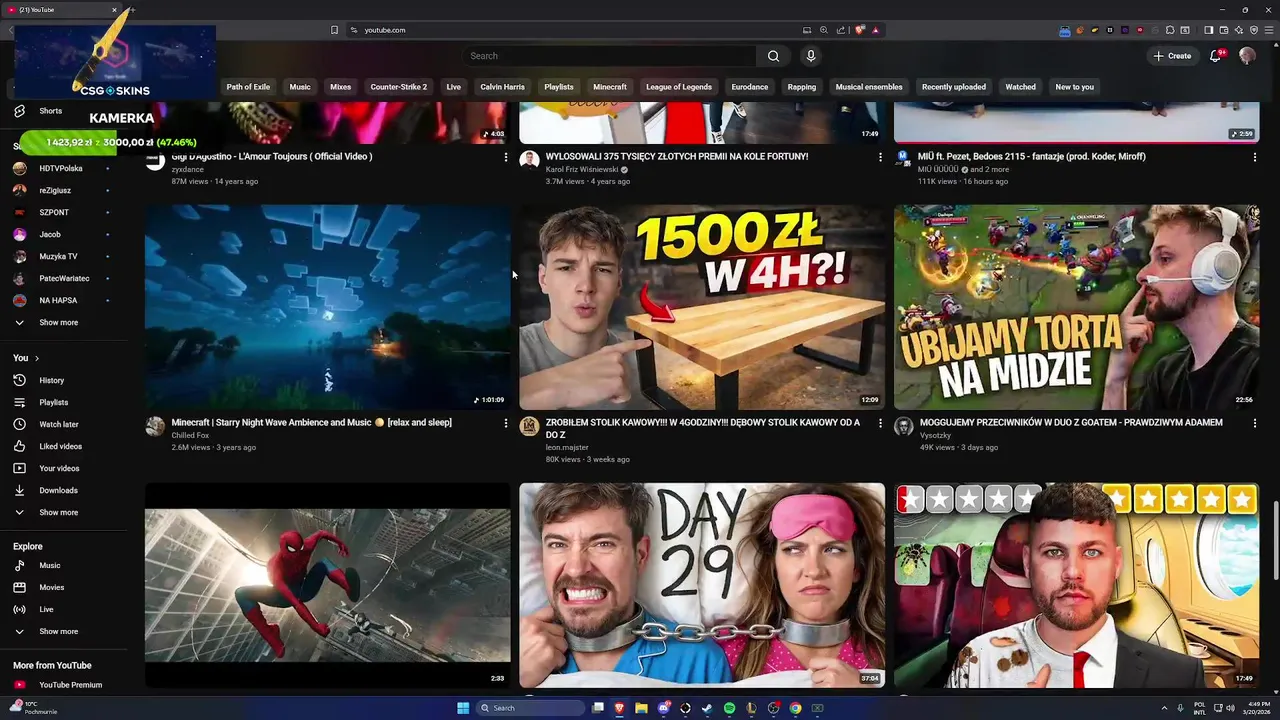The height and width of the screenshot is (720, 1280).
Task: Open HDTVPolska subscription channel
Action: click(60, 168)
